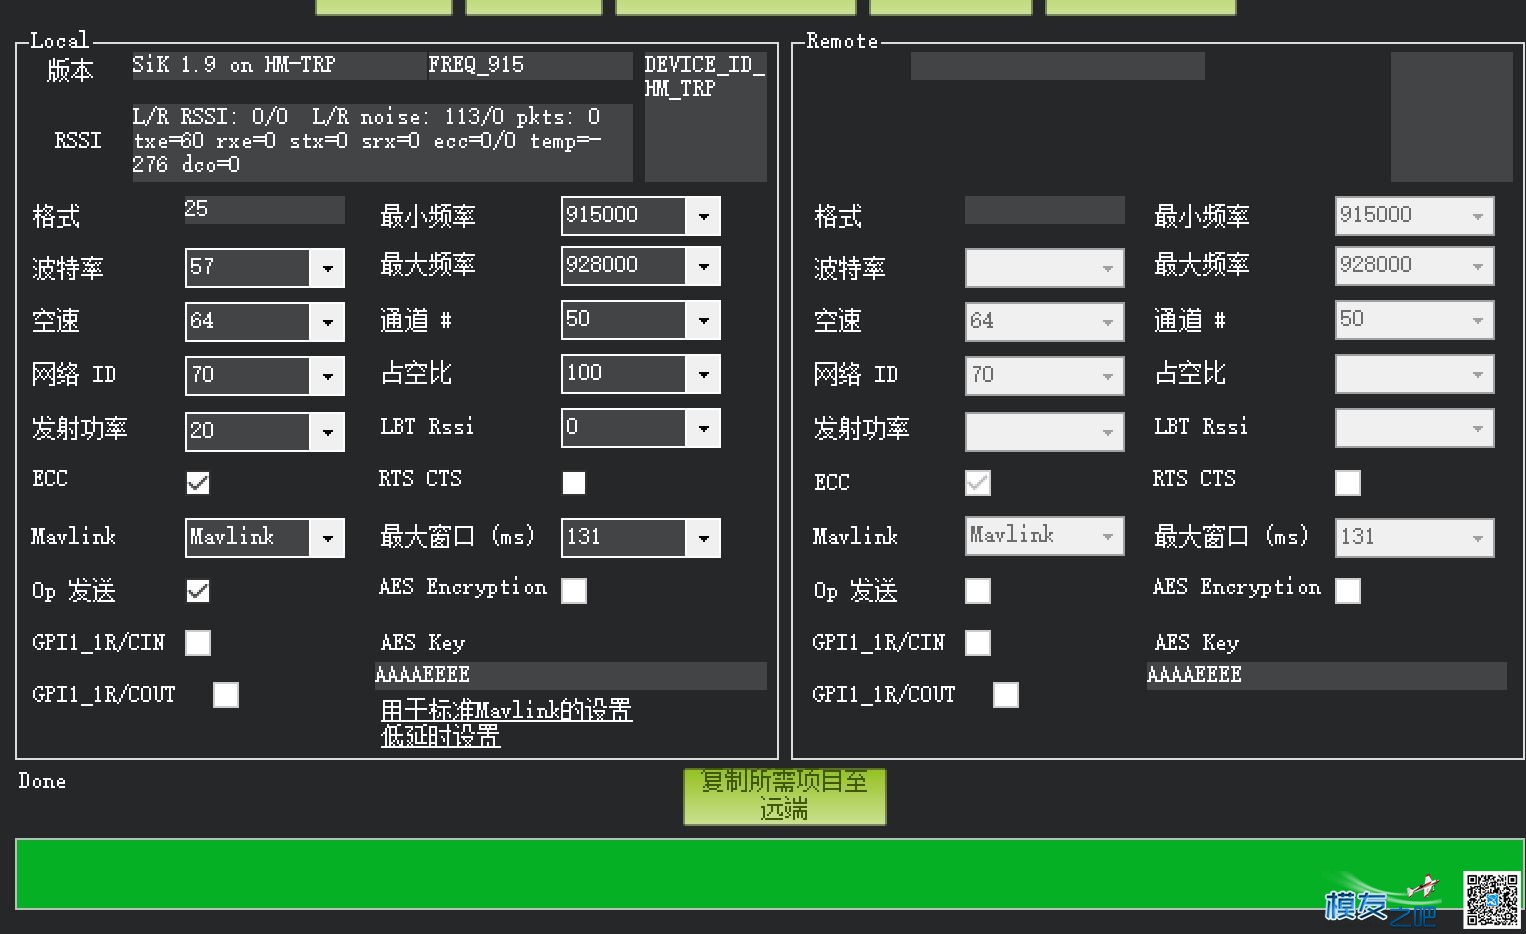
Task: Open Remote Mavlink dropdown
Action: coord(1045,536)
